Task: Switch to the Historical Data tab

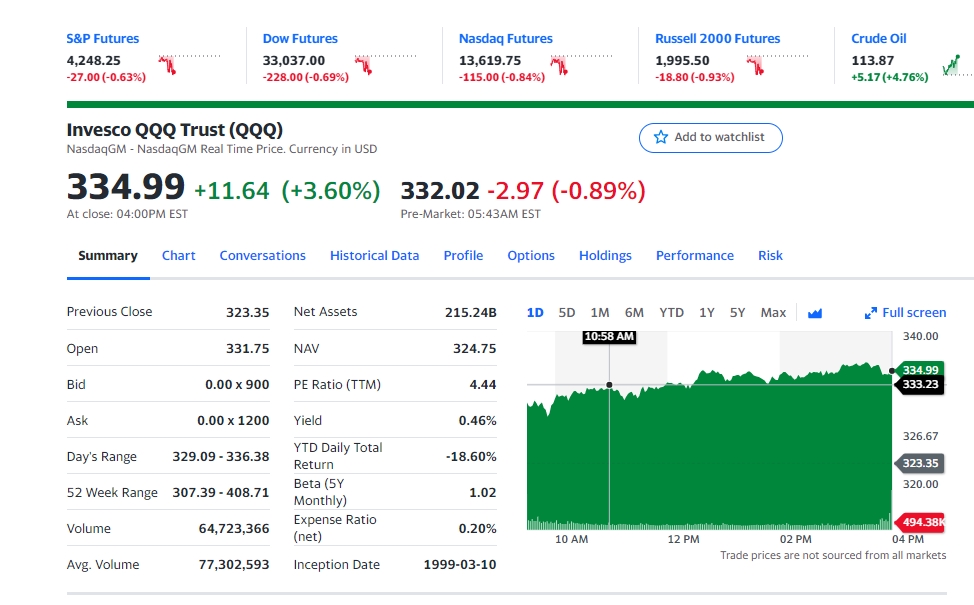Action: [374, 256]
